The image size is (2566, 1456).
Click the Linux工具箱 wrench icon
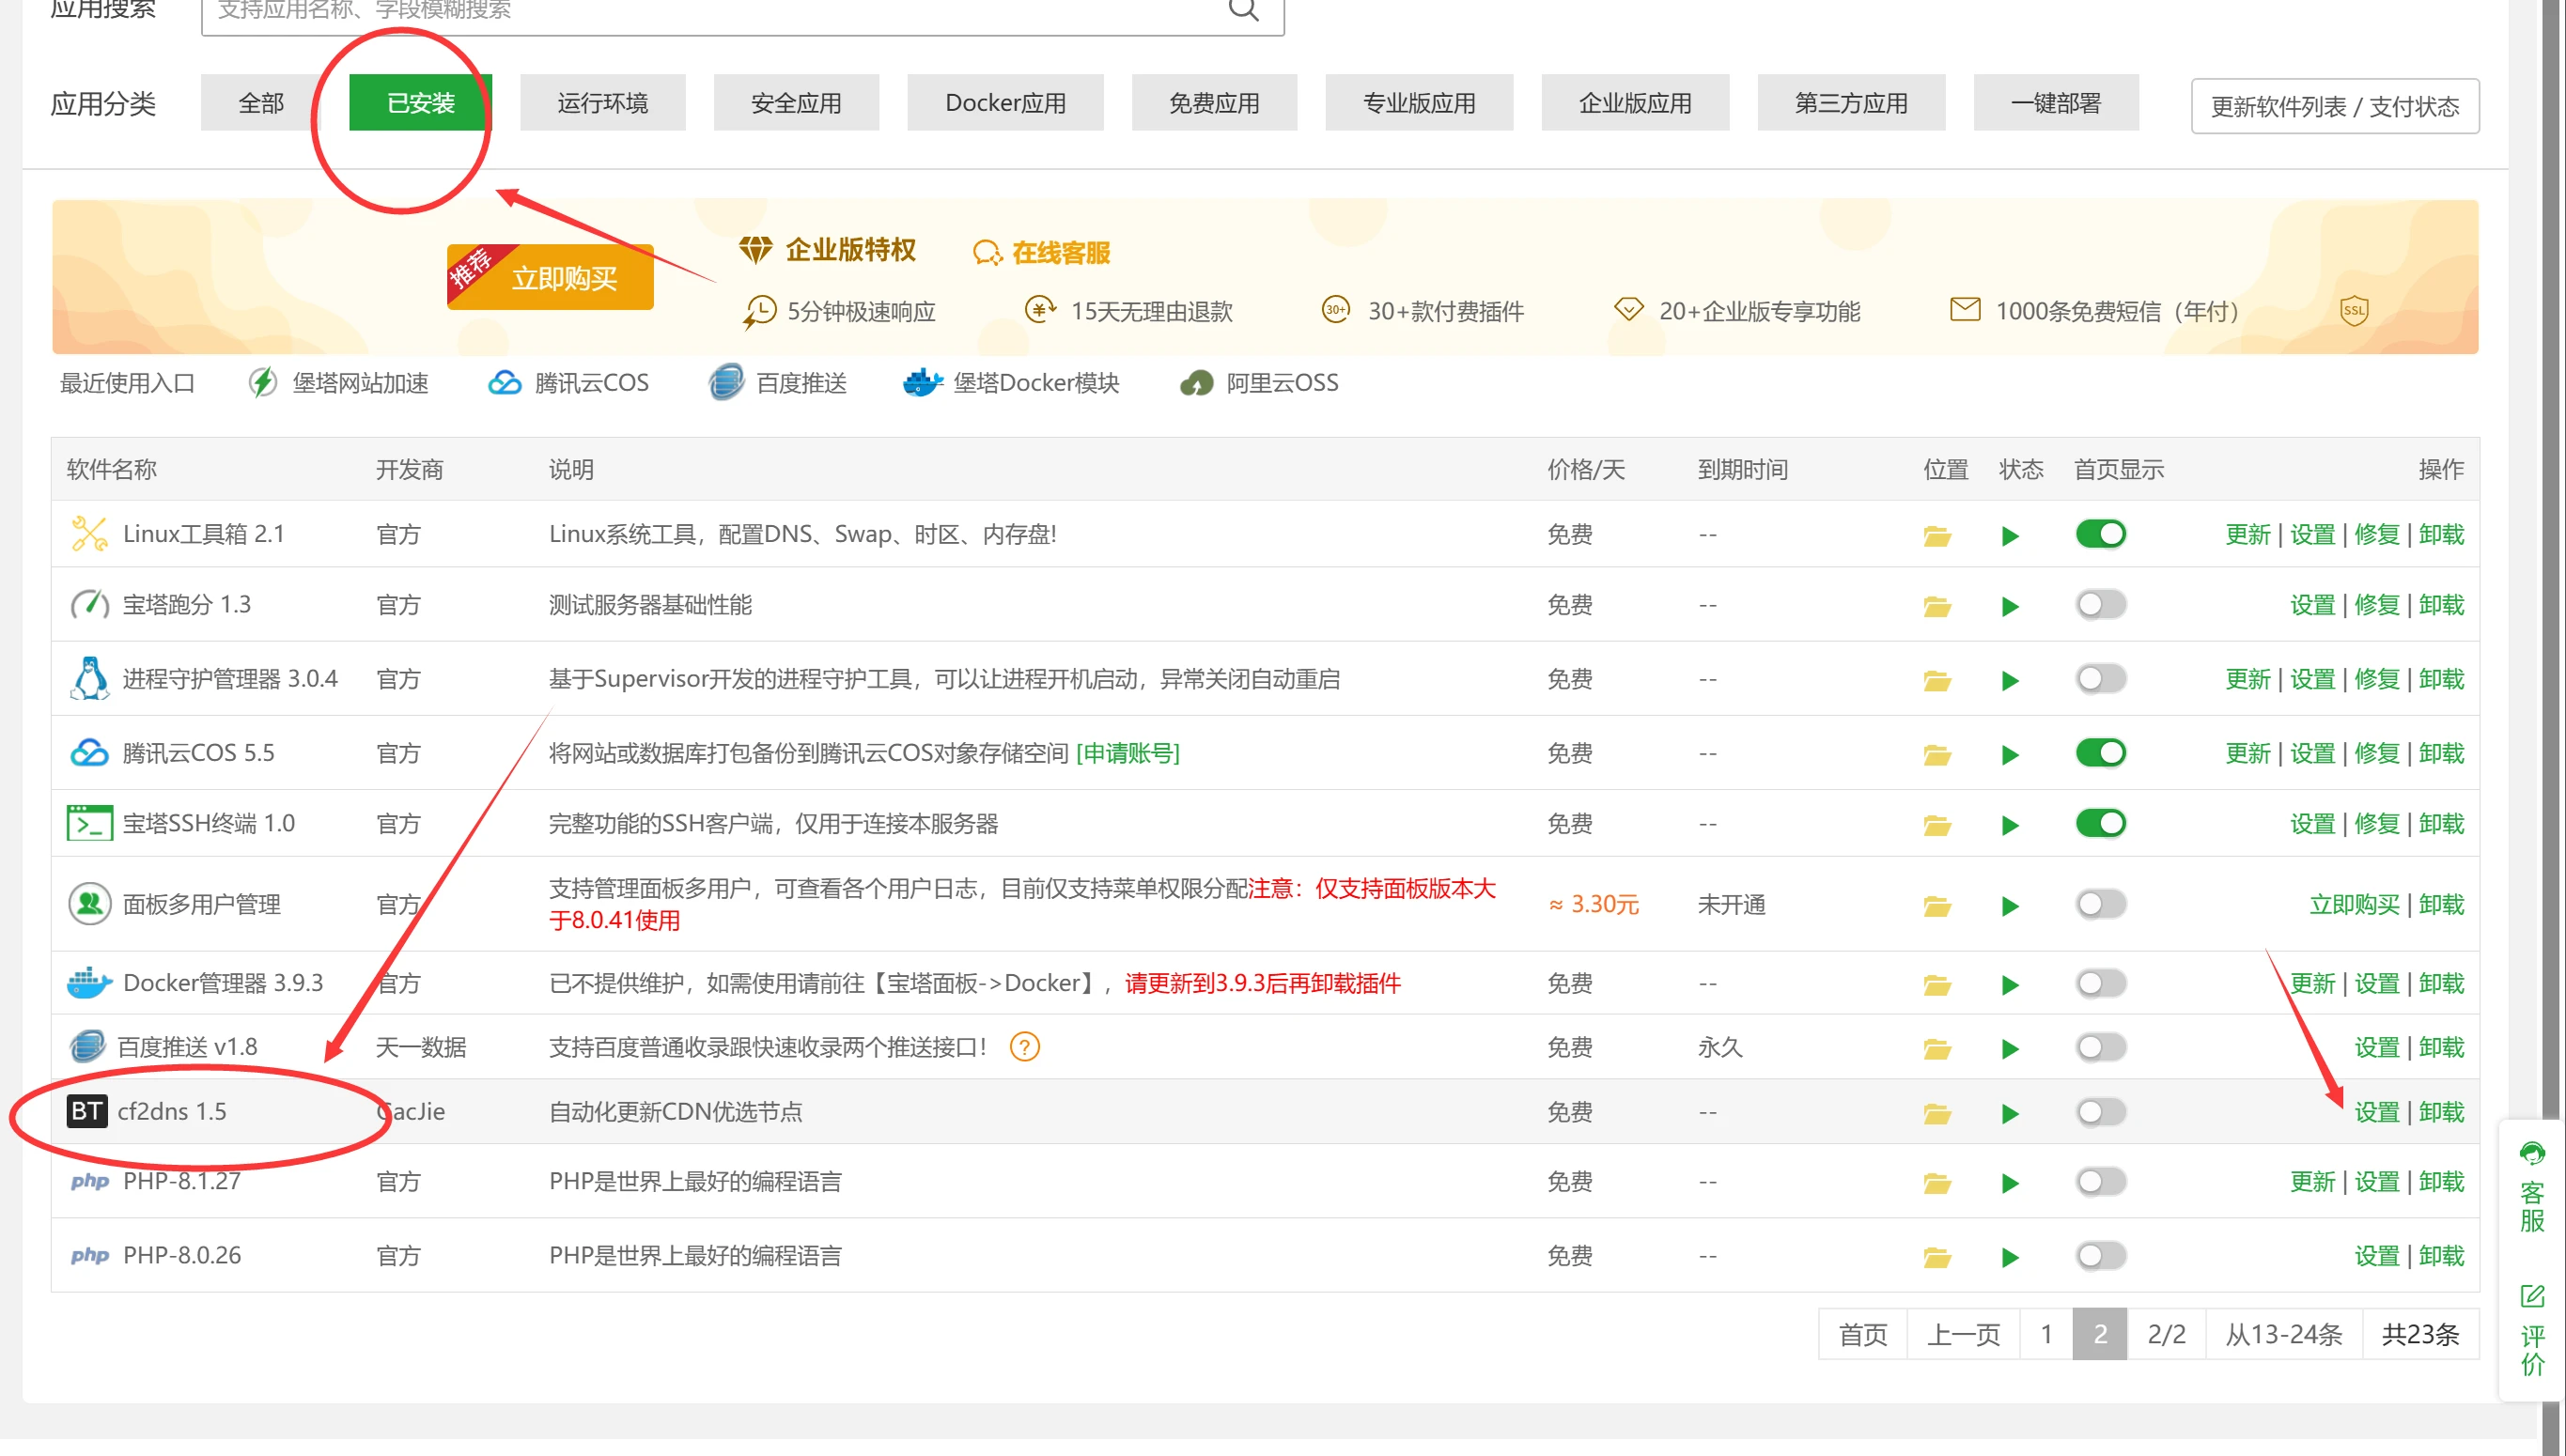coord(89,534)
